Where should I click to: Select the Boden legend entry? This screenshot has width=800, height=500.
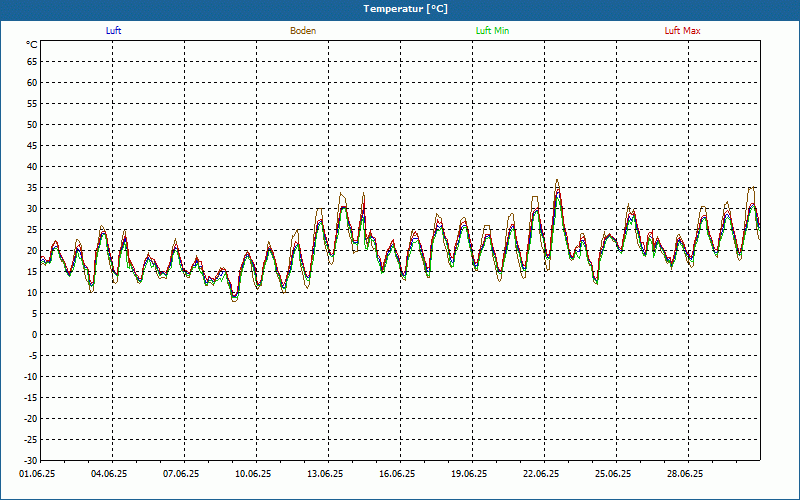(x=303, y=31)
